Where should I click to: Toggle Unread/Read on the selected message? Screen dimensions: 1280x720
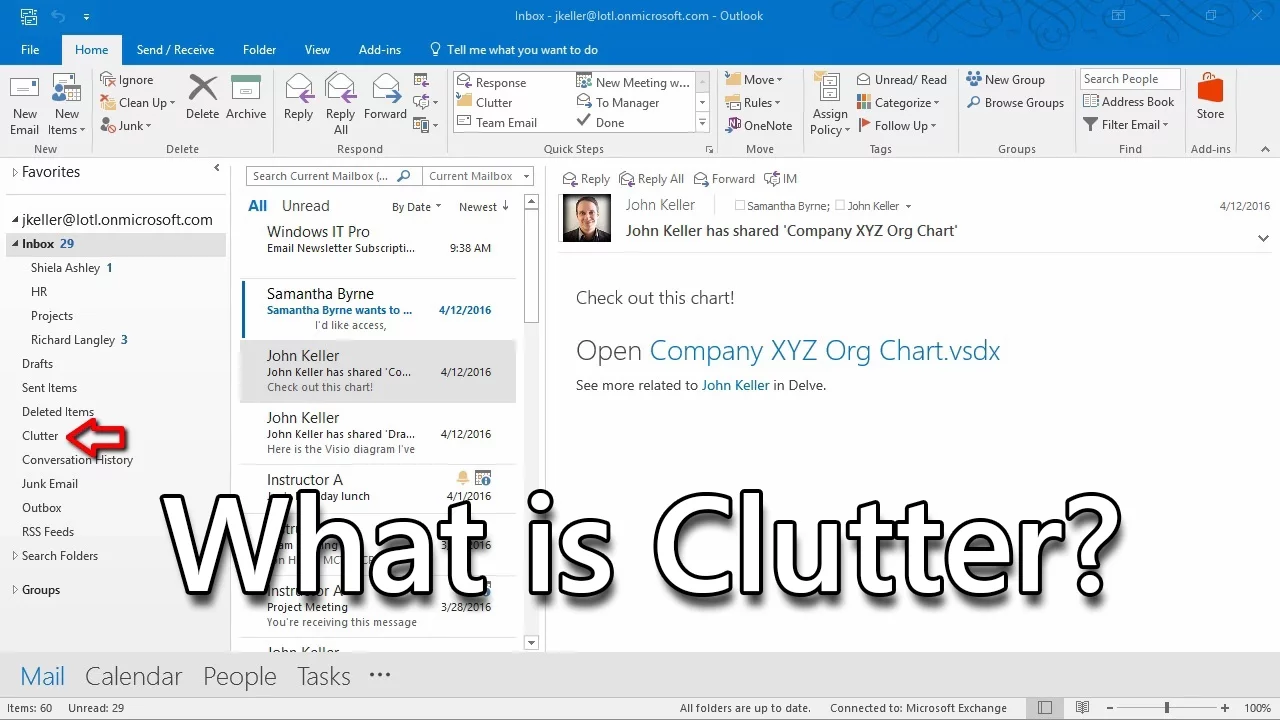point(902,79)
